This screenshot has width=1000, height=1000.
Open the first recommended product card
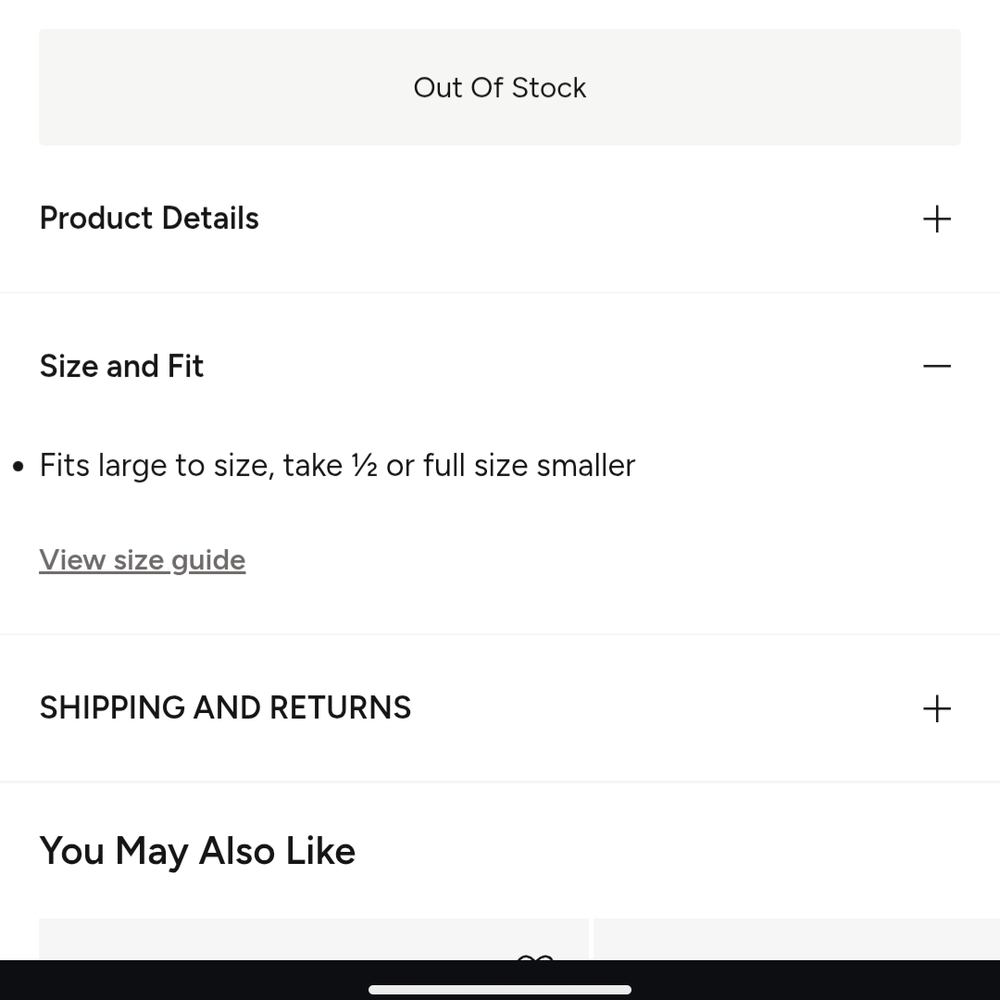tap(300, 940)
